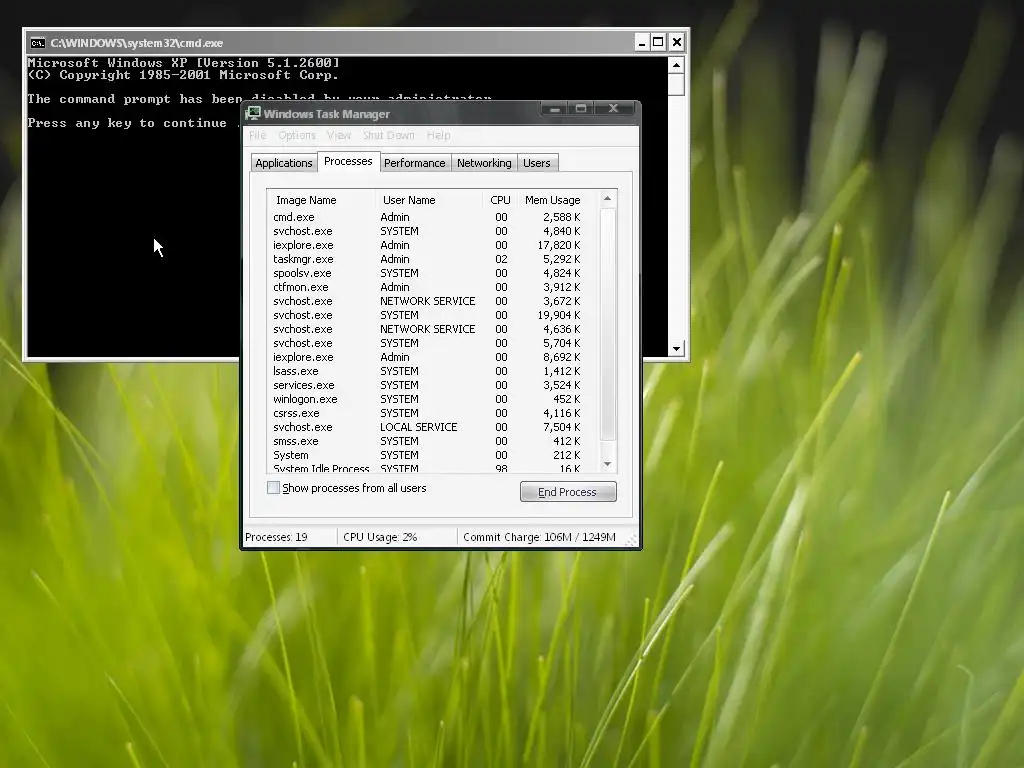
Task: Sort processes by CPU column
Action: pos(500,200)
